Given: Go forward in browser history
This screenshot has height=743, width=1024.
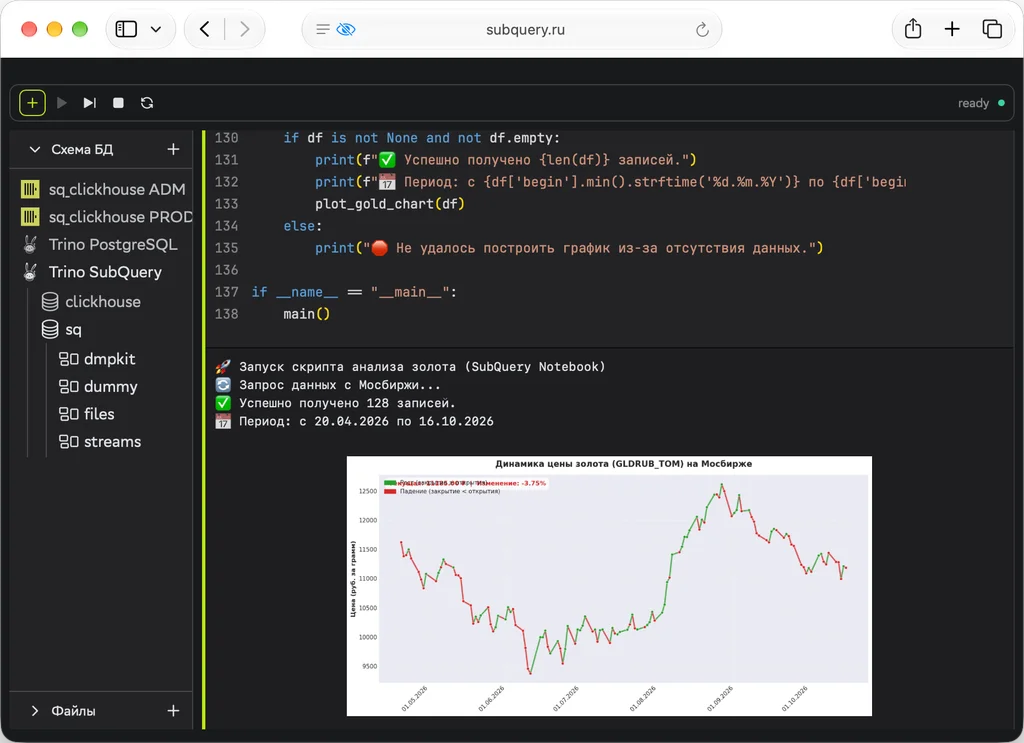Looking at the screenshot, I should point(245,29).
